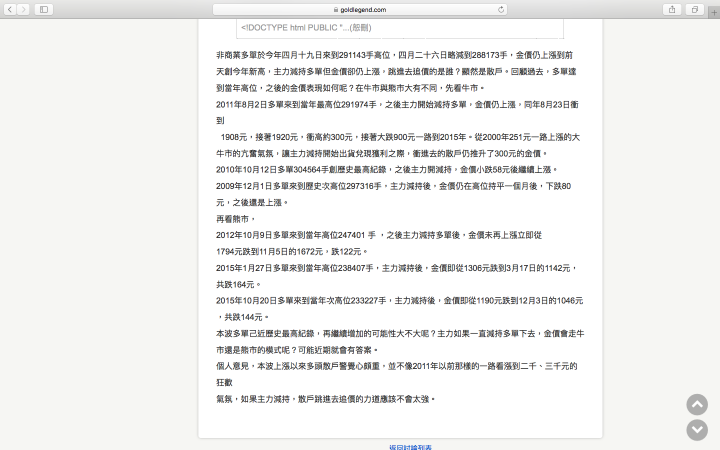Go forward to the next page
Screen dimensions: 720x450
click(24, 9)
